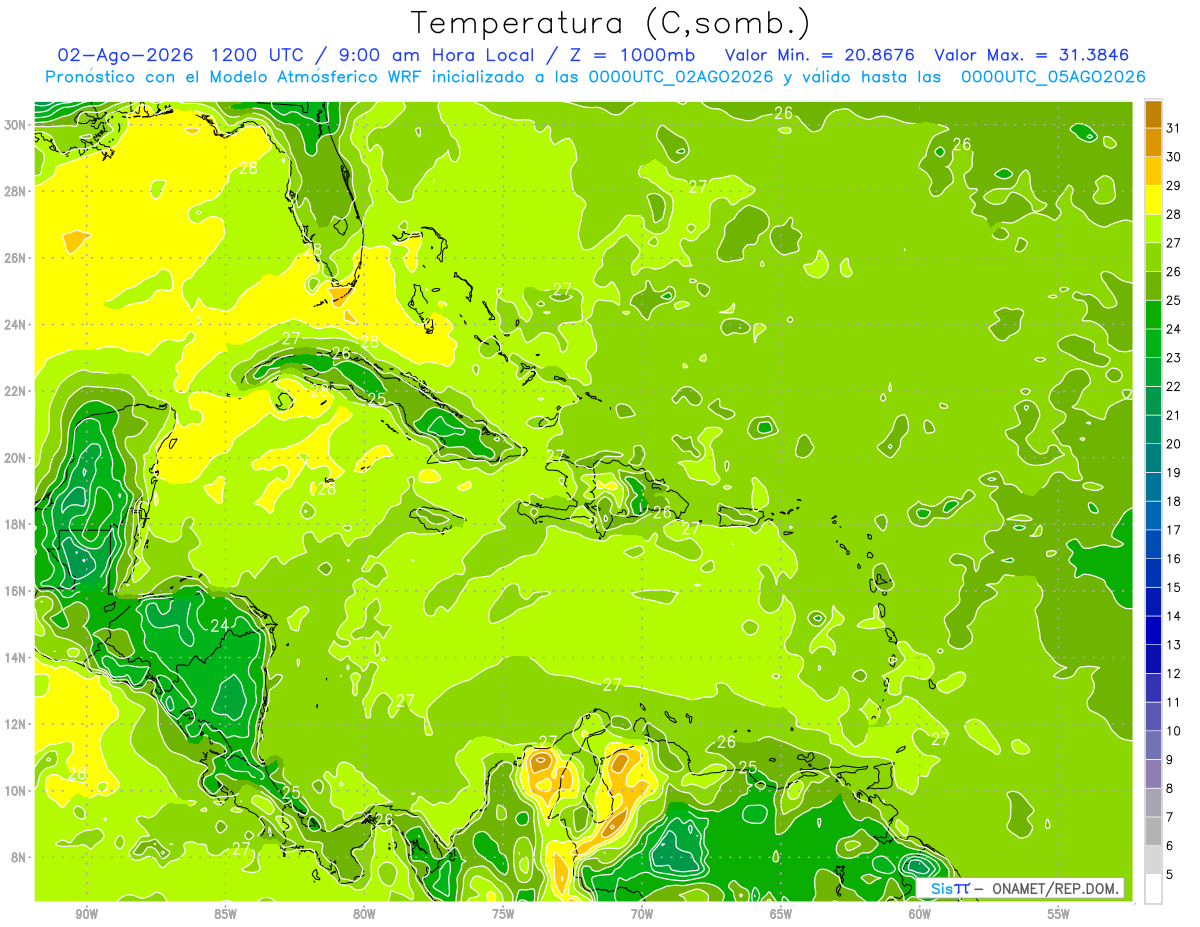Click the "17" label on the color scale
Image resolution: width=1200 pixels, height=927 pixels.
coord(1174,530)
